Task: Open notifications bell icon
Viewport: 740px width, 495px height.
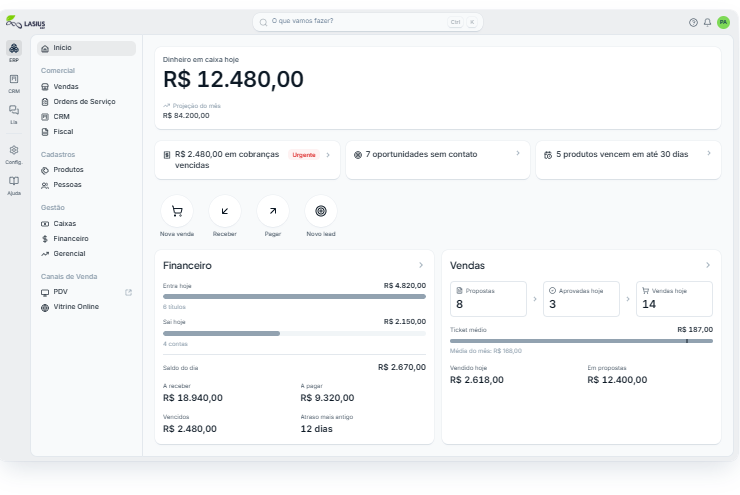Action: pyautogui.click(x=707, y=22)
